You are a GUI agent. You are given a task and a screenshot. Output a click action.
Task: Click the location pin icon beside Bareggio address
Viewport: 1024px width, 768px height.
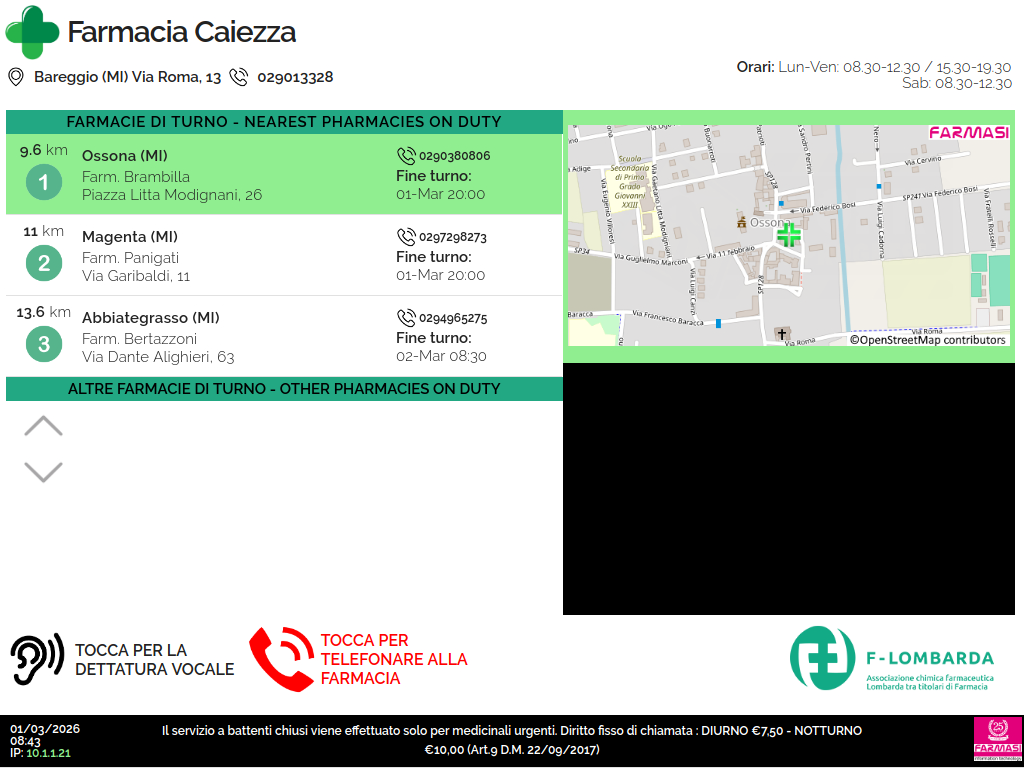[16, 77]
